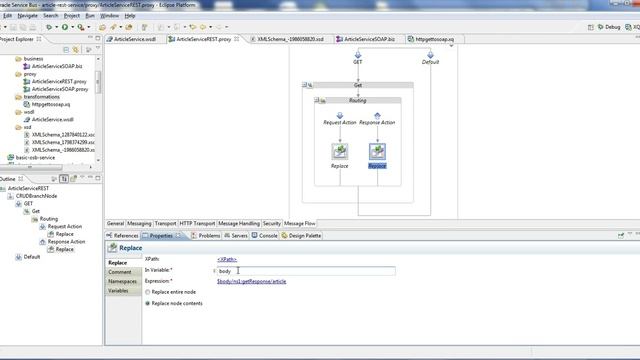The width and height of the screenshot is (640, 360).
Task: Switch to the Messaging editor tab
Action: click(139, 224)
